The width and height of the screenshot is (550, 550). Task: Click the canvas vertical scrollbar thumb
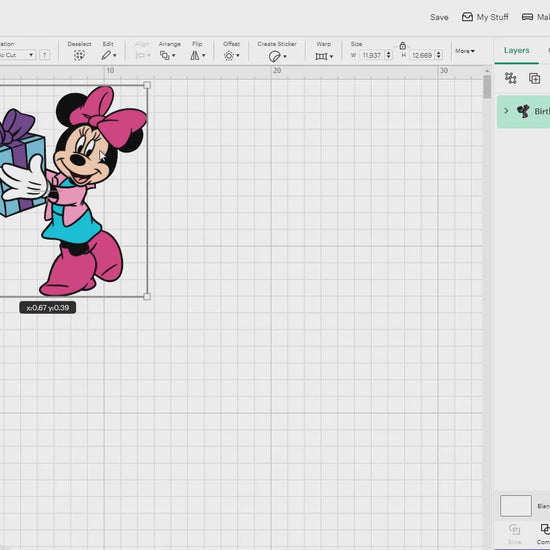point(487,87)
